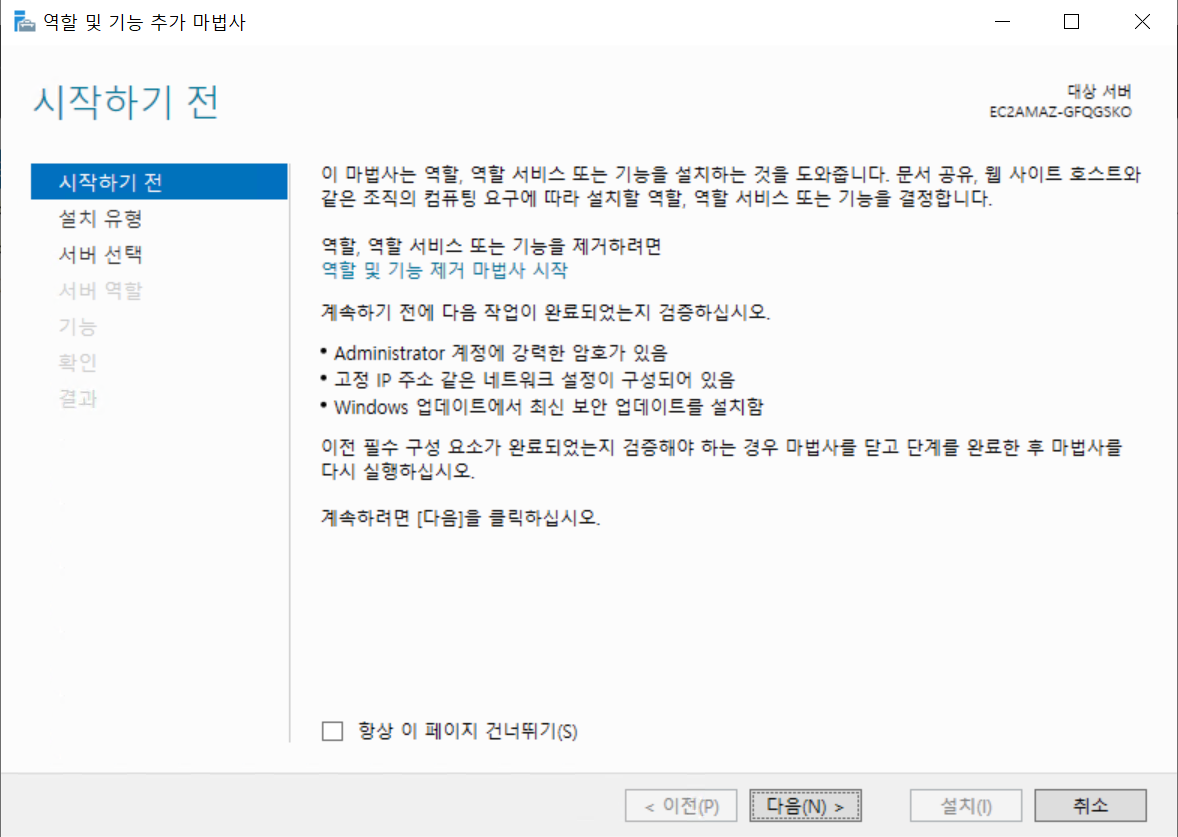Click the large 시작하기 전 page heading
Viewport: 1178px width, 837px height.
click(x=126, y=103)
